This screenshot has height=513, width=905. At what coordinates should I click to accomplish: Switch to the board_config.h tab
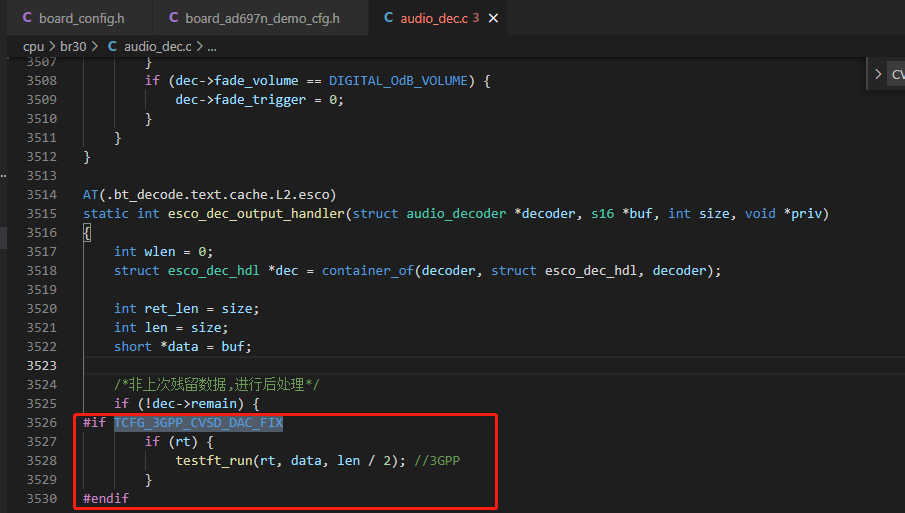tap(80, 18)
